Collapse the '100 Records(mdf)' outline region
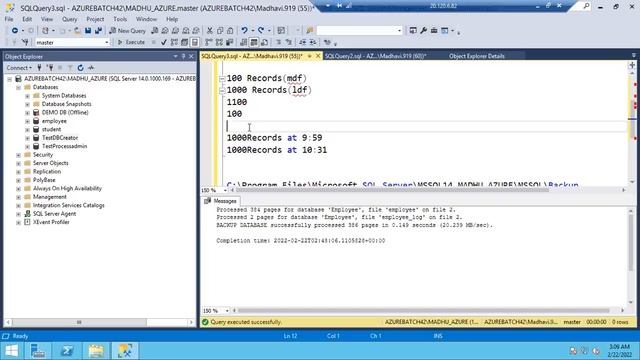Image resolution: width=640 pixels, height=360 pixels. point(222,79)
